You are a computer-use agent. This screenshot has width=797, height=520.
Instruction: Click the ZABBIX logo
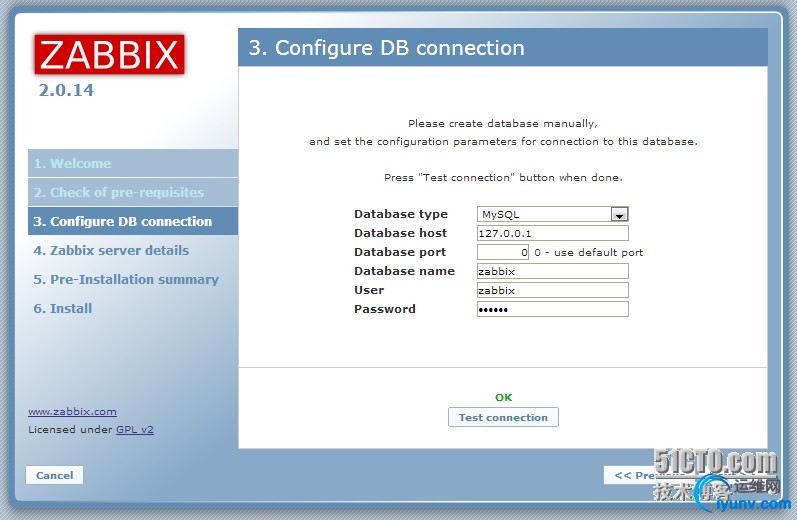coord(109,54)
